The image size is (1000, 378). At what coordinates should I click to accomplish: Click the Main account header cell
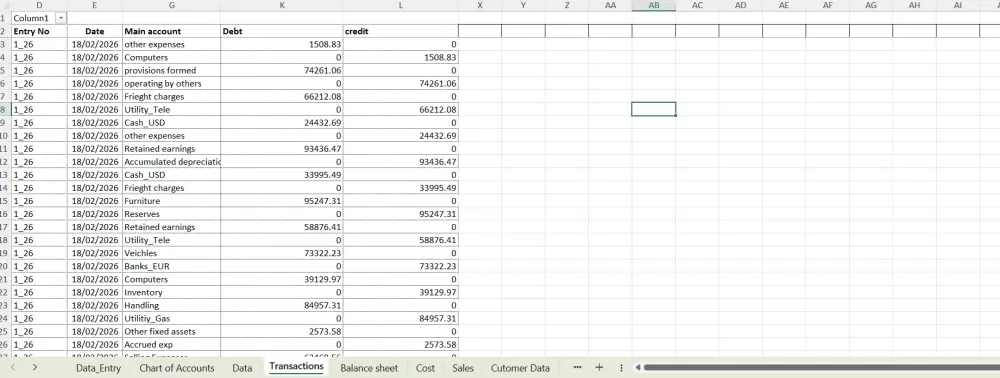tap(172, 31)
